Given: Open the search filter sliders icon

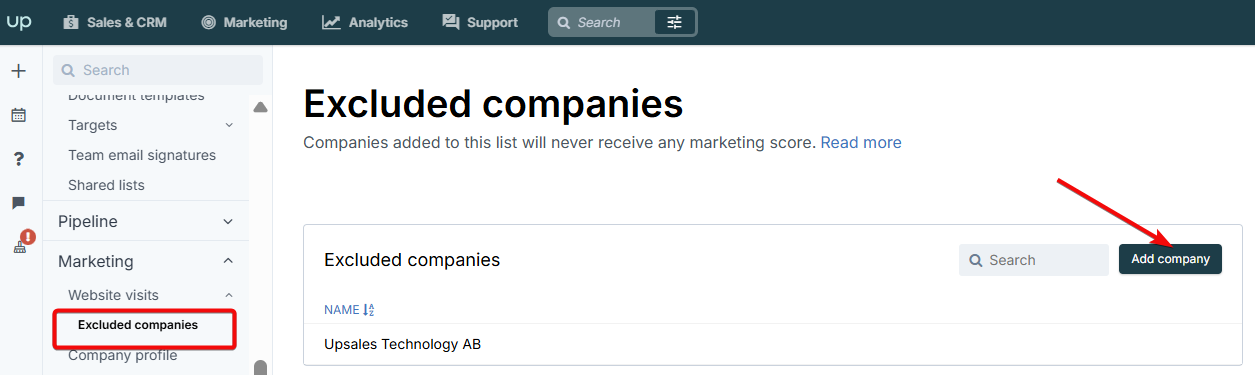Looking at the screenshot, I should tap(674, 22).
